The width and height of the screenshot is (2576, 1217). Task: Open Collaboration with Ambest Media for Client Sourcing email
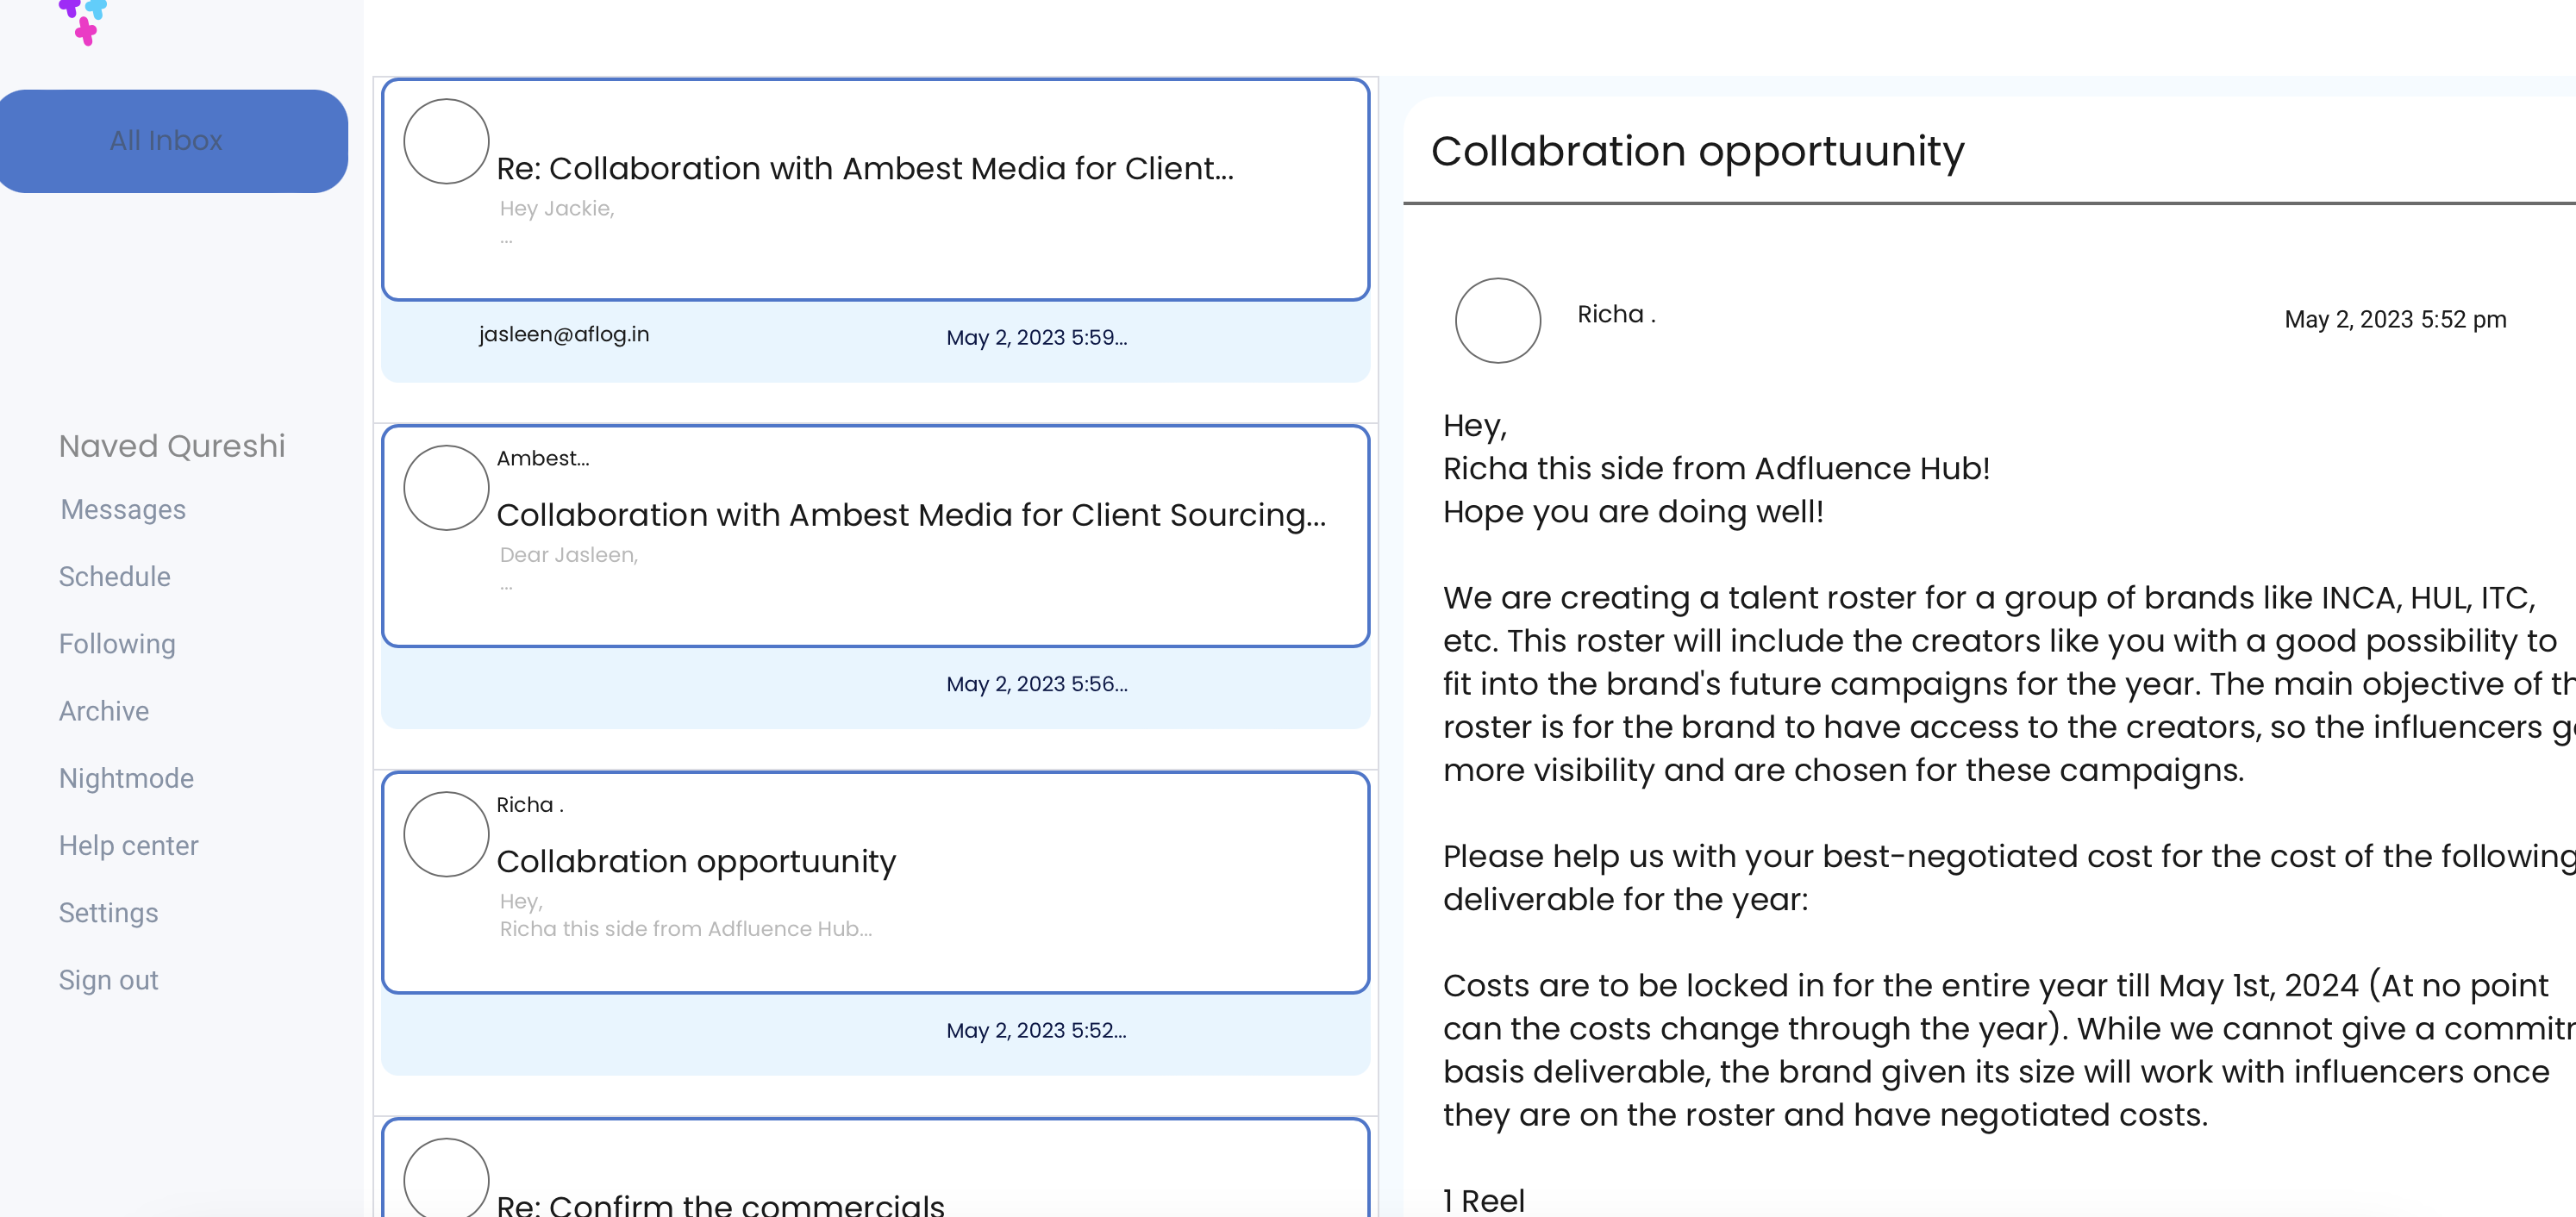coord(910,515)
